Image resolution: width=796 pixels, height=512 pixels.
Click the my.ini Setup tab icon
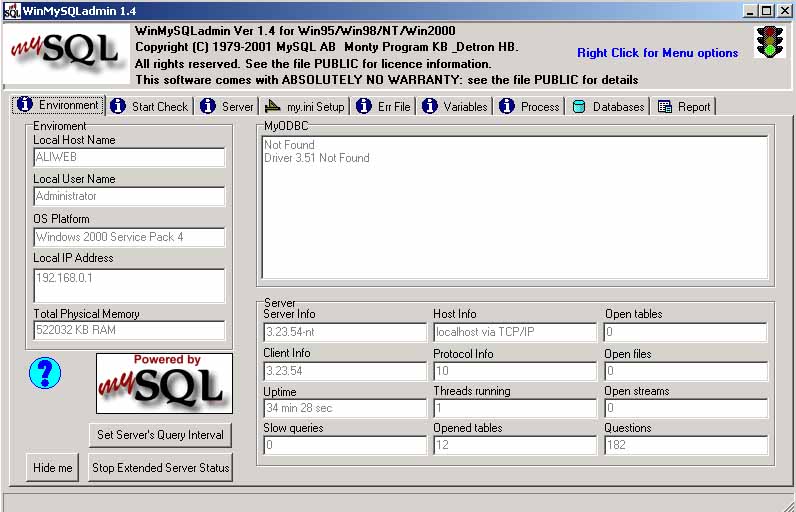pyautogui.click(x=273, y=106)
